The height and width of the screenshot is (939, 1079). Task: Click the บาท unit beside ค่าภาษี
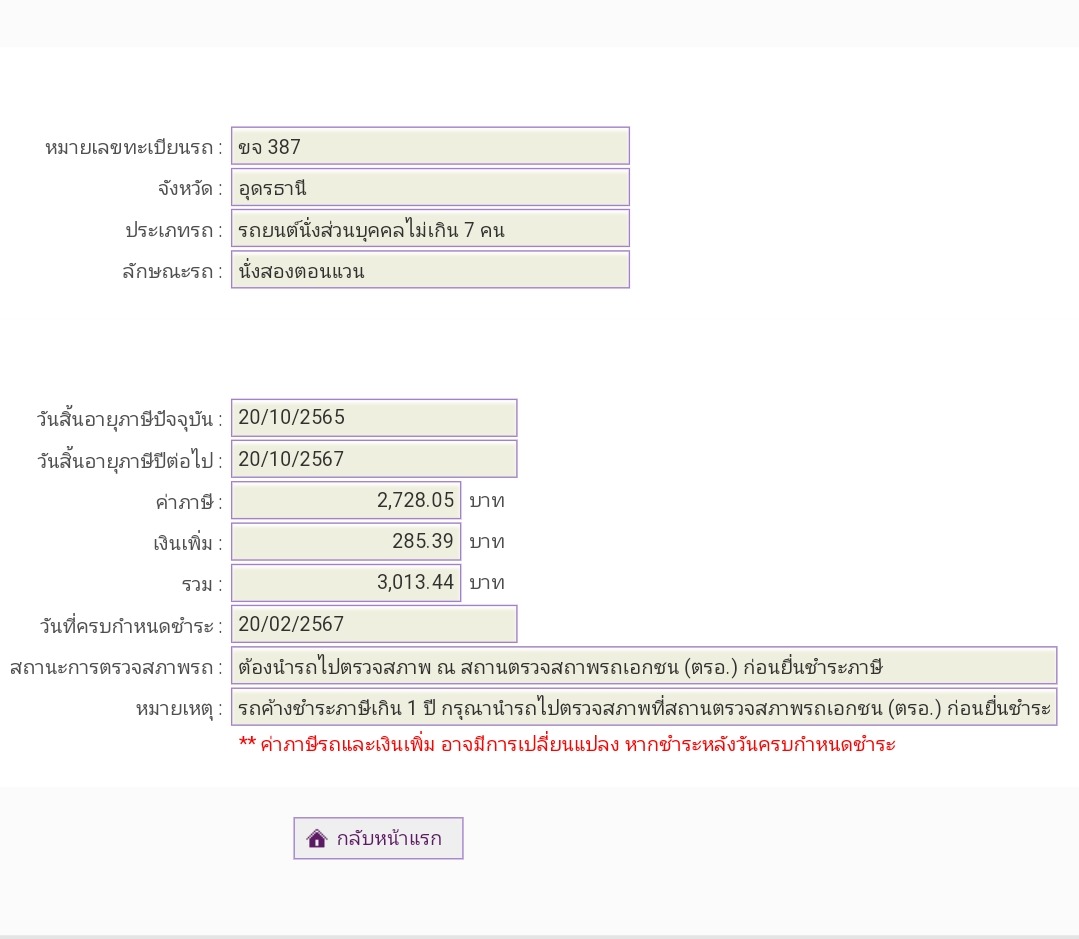click(x=487, y=501)
